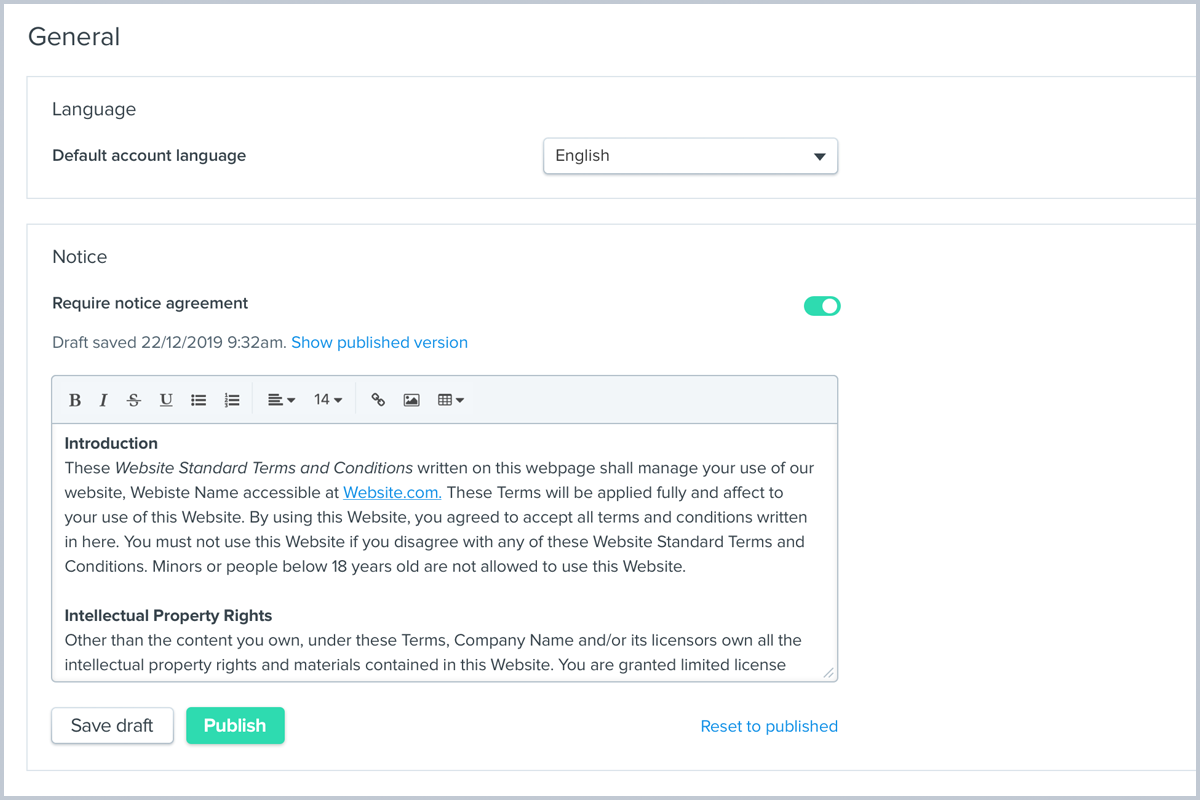
Task: Open the insert table dropdown
Action: tap(451, 400)
